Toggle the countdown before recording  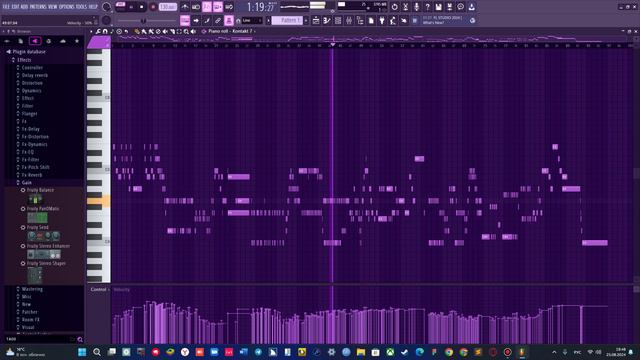(207, 7)
